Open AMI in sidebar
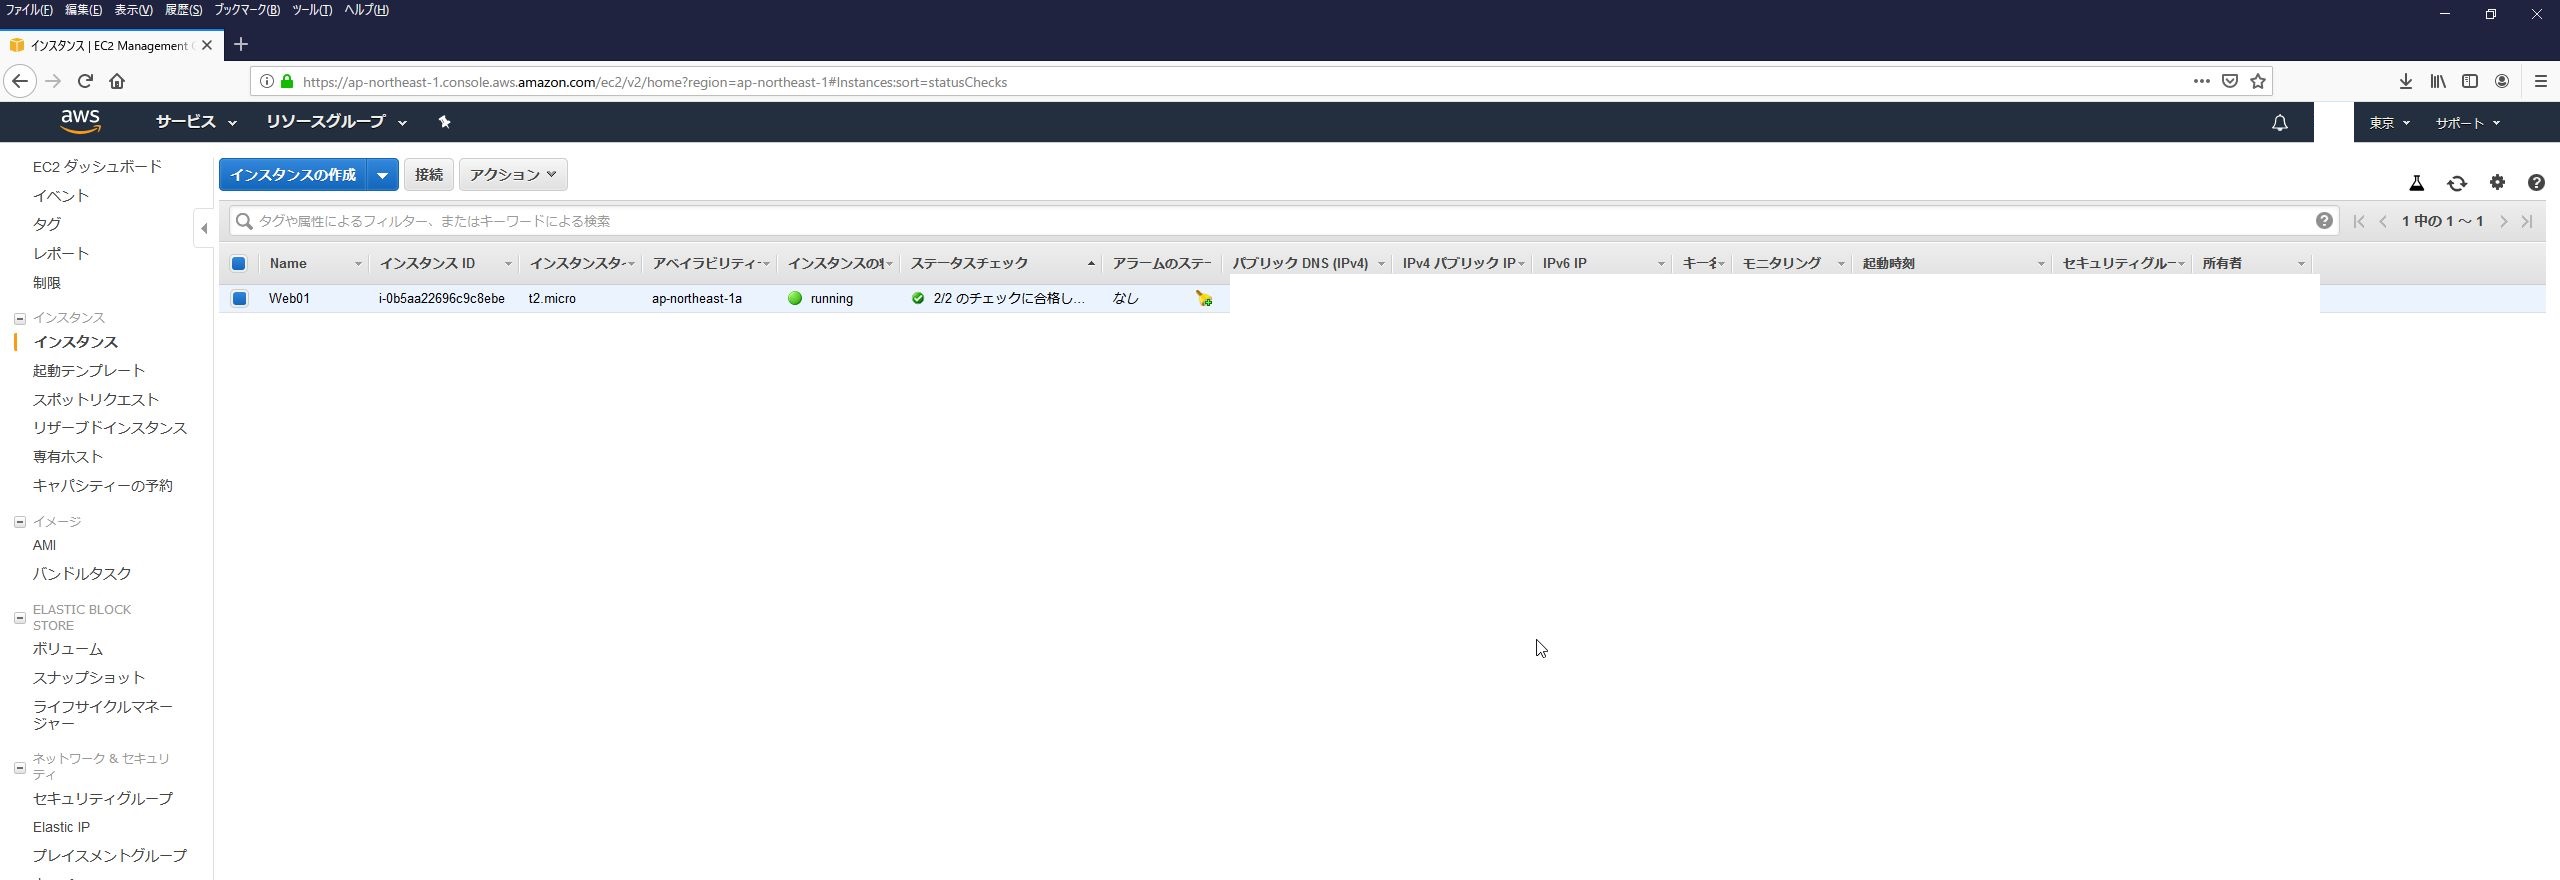 point(44,545)
